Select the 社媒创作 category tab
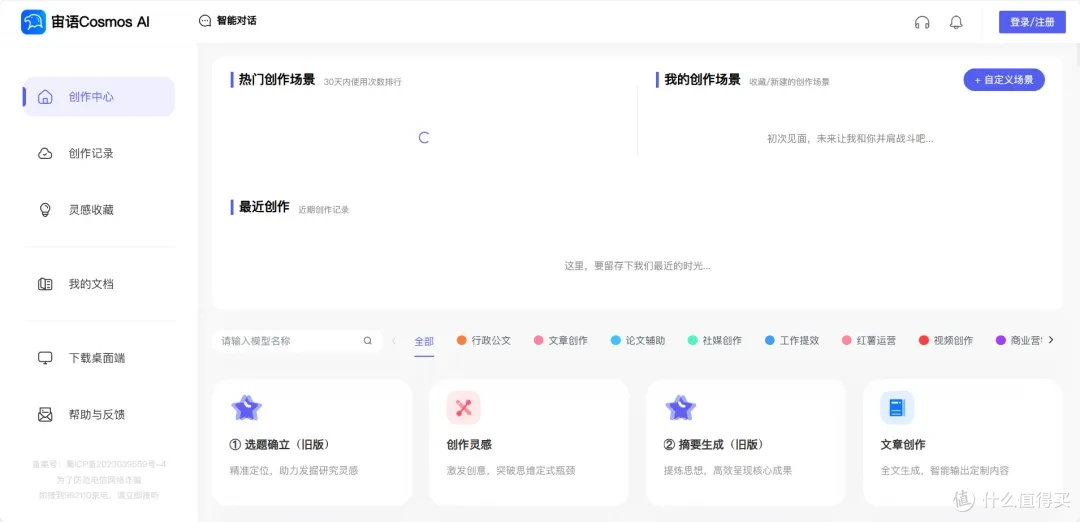This screenshot has height=522, width=1080. point(715,340)
